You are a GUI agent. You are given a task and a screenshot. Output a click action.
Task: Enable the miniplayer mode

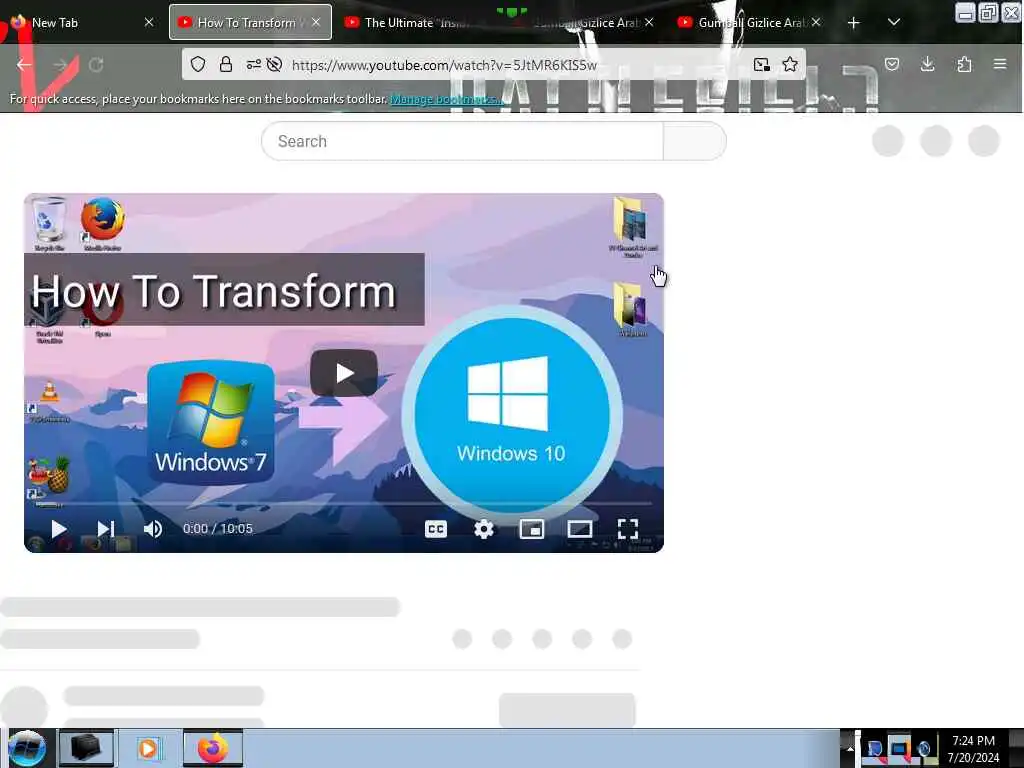(x=532, y=528)
